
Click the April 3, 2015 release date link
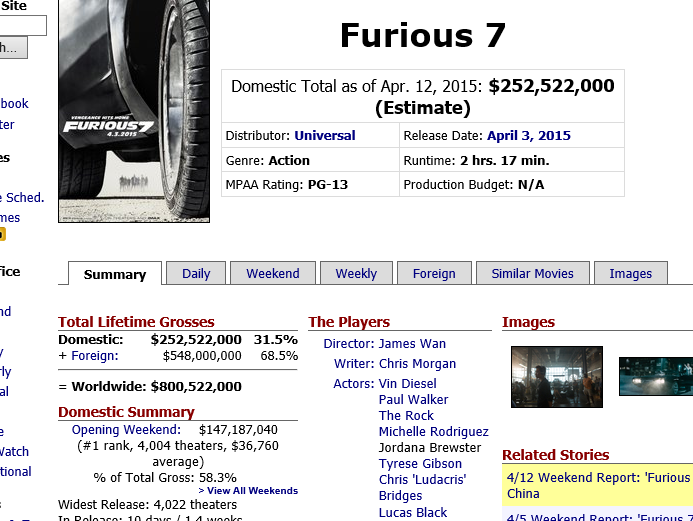(528, 135)
